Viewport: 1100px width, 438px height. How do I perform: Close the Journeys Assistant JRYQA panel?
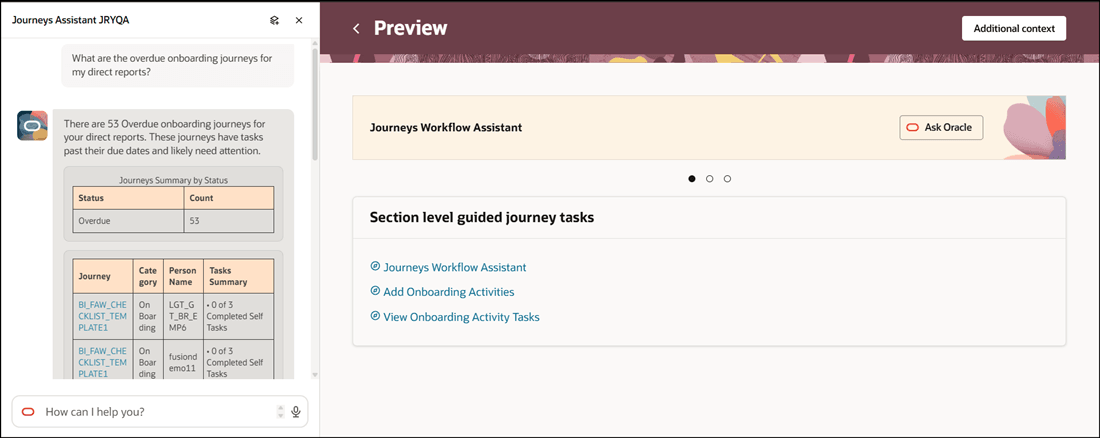coord(299,20)
